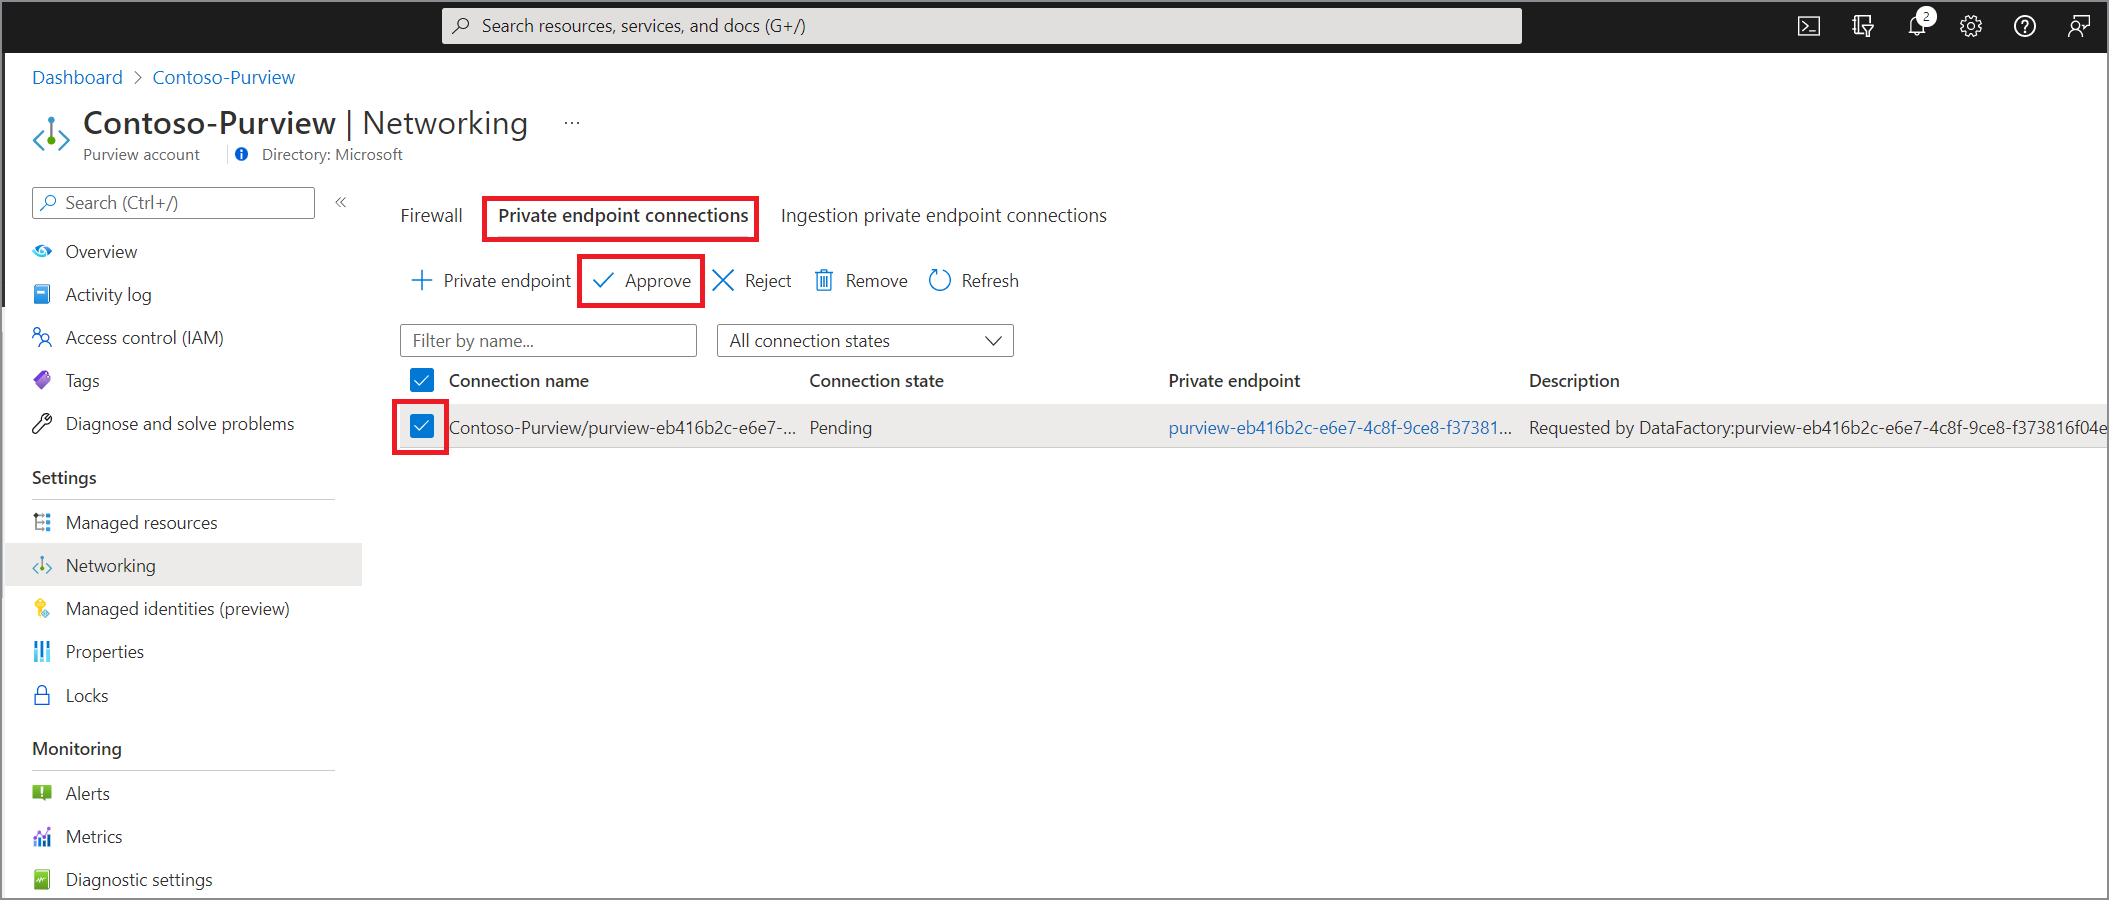Open the All connection states dropdown
This screenshot has height=900, width=2109.
point(865,340)
